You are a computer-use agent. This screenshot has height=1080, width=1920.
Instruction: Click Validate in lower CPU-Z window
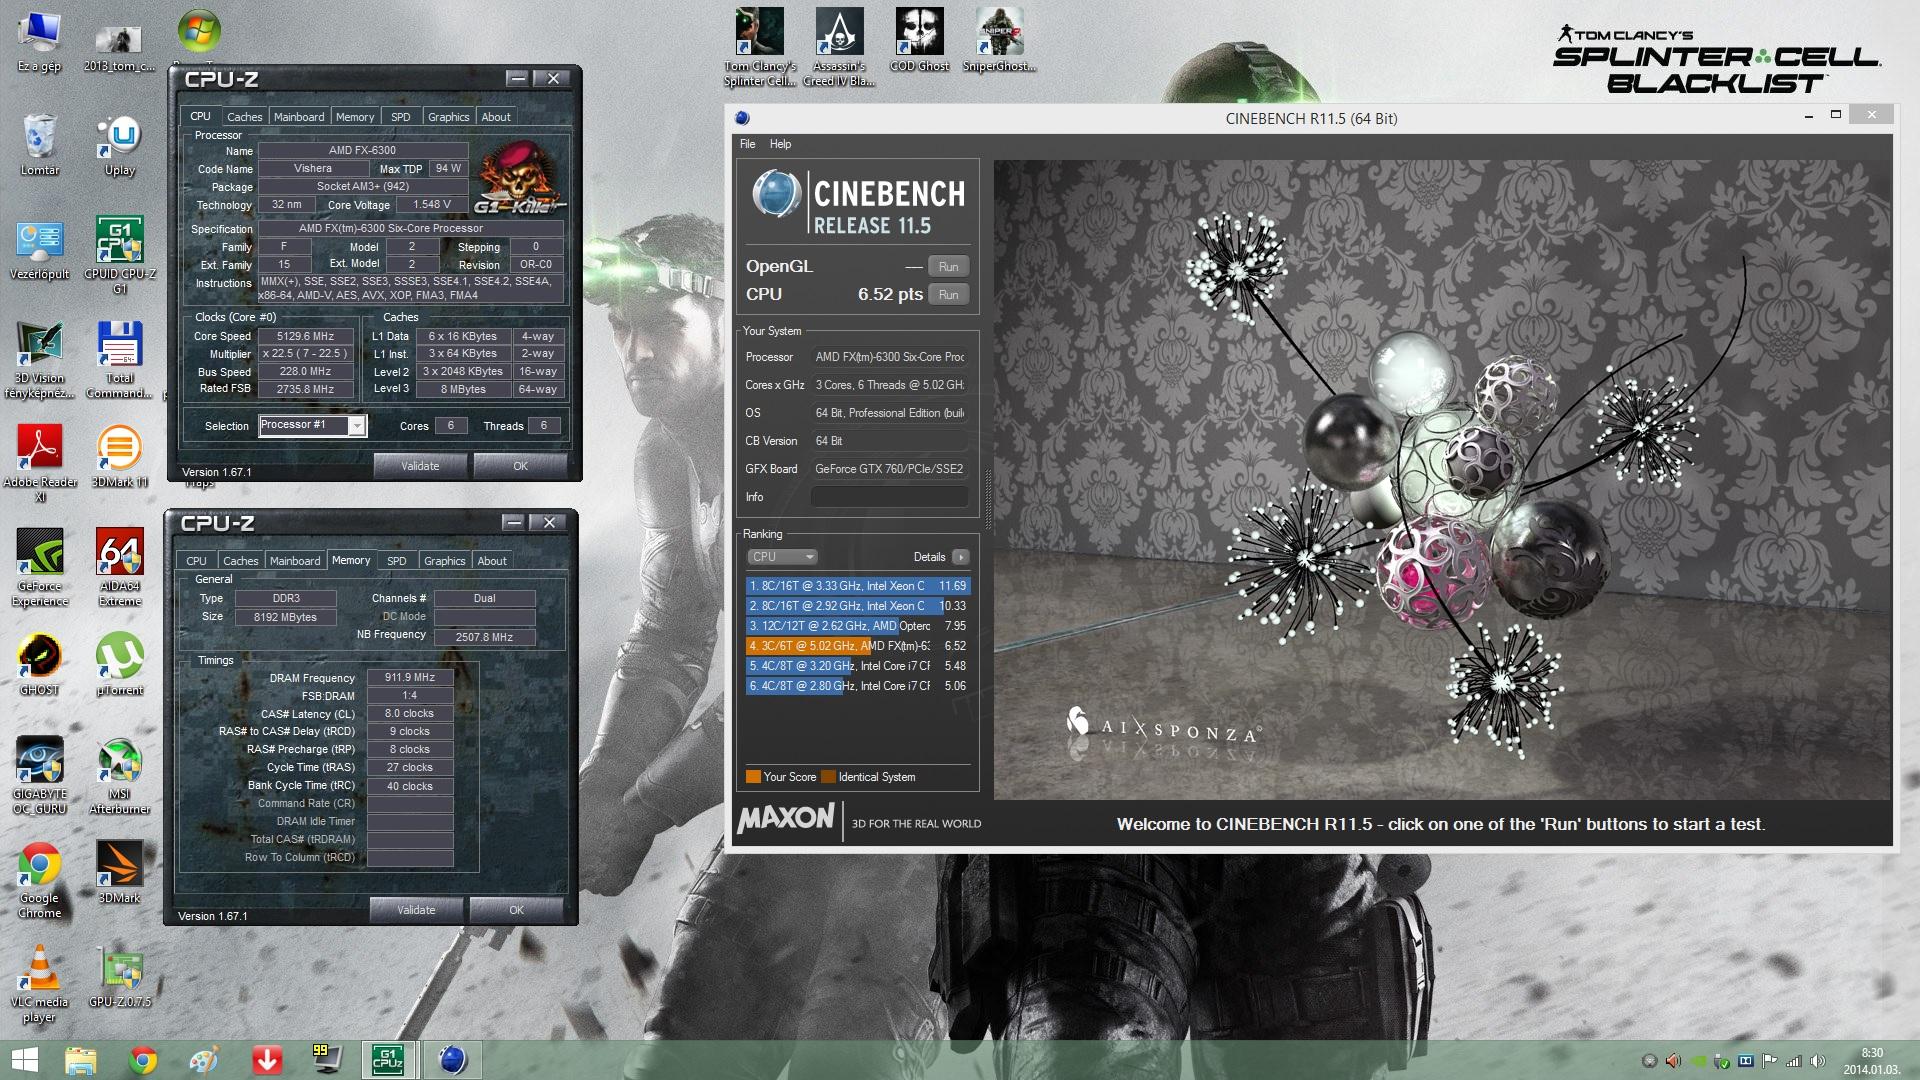point(416,910)
